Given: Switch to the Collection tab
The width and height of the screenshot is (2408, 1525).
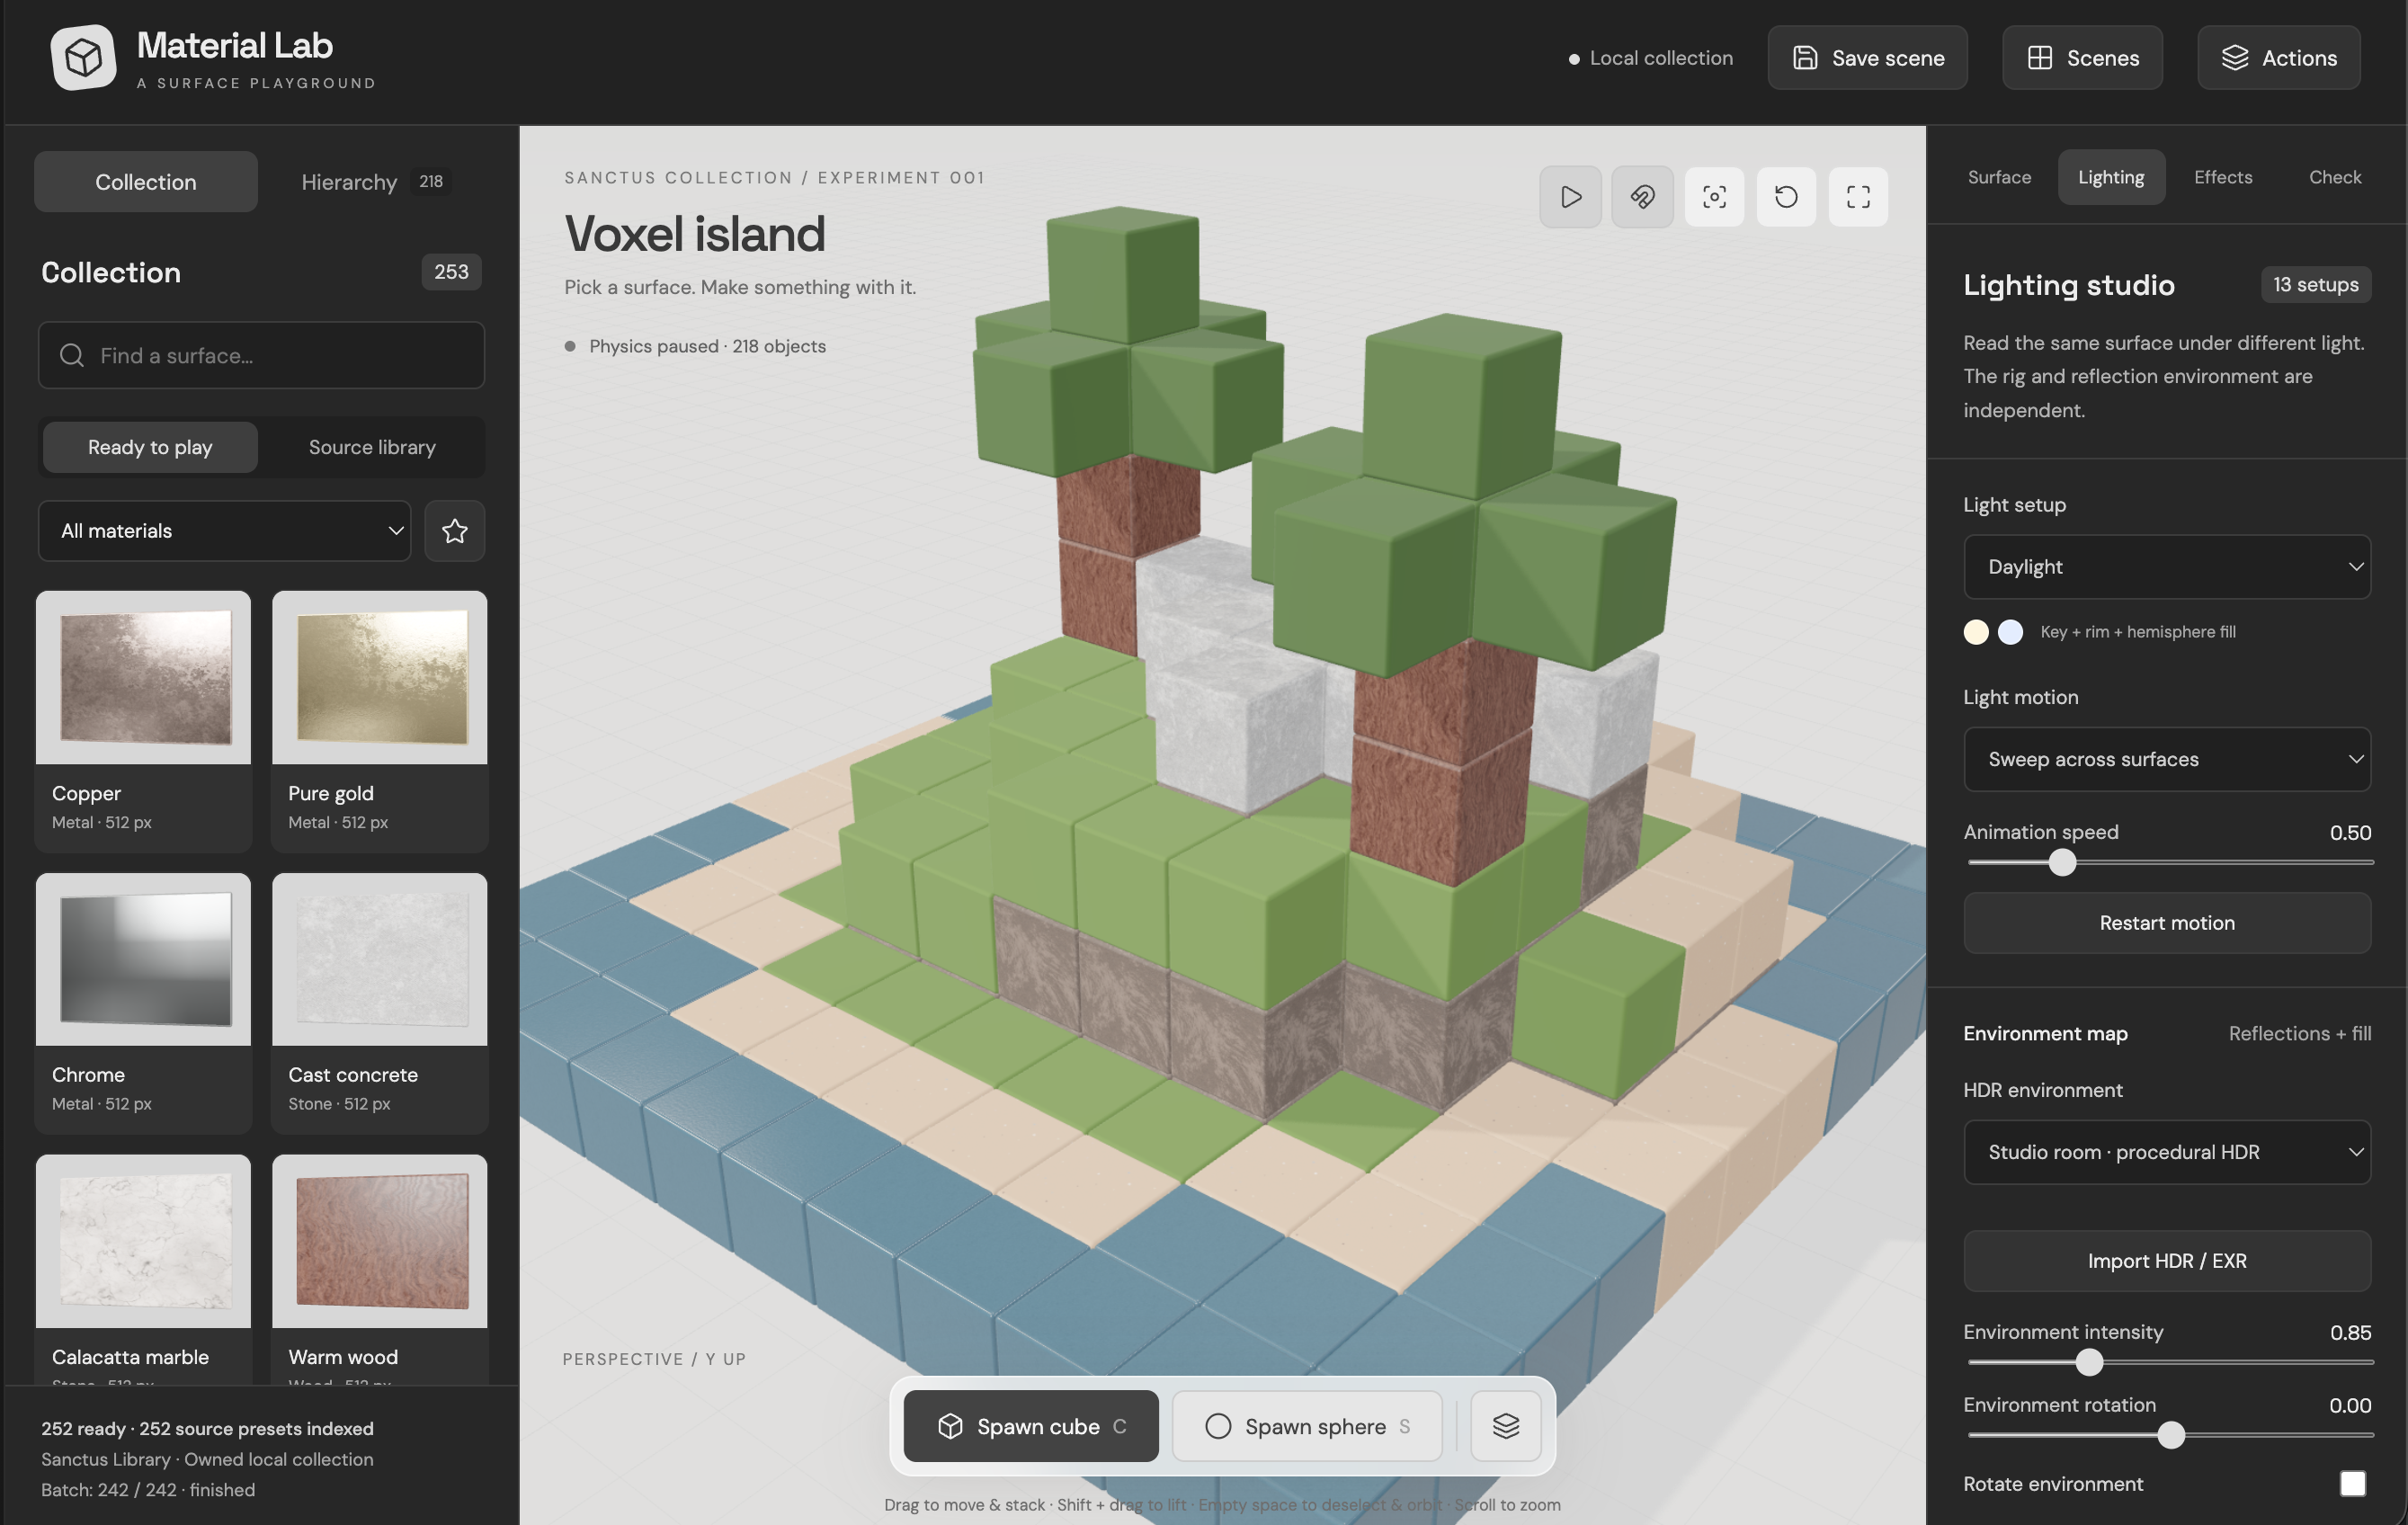Looking at the screenshot, I should click(x=146, y=181).
